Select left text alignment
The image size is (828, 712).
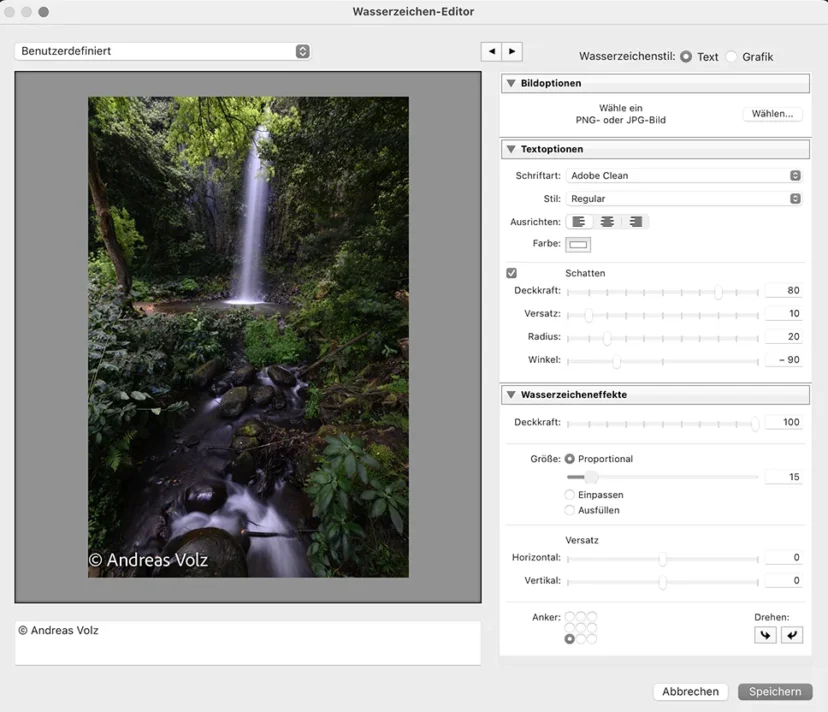pyautogui.click(x=579, y=221)
